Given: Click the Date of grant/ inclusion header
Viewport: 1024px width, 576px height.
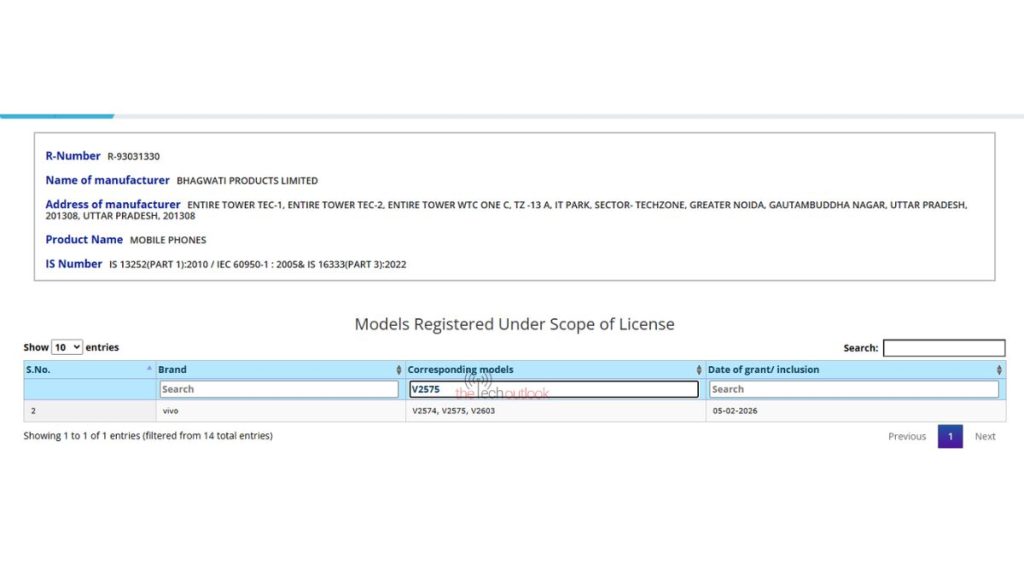Looking at the screenshot, I should pos(856,370).
